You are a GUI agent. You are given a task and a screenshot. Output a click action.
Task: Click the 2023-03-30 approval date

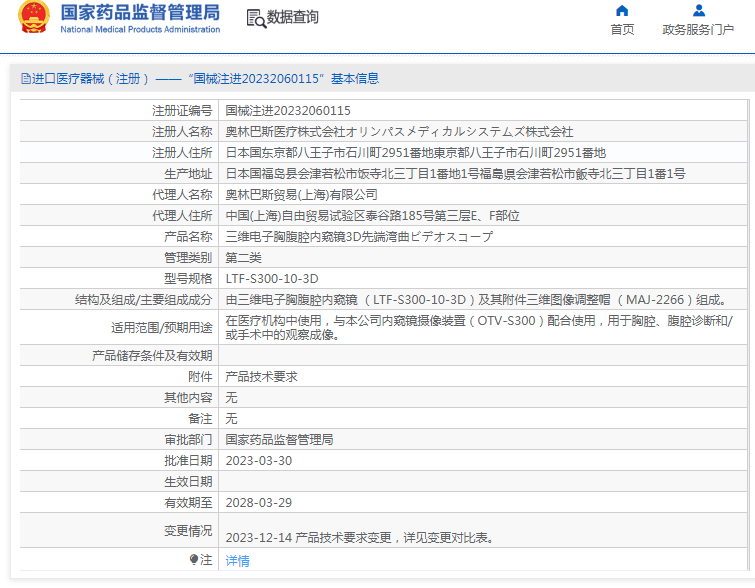(259, 461)
